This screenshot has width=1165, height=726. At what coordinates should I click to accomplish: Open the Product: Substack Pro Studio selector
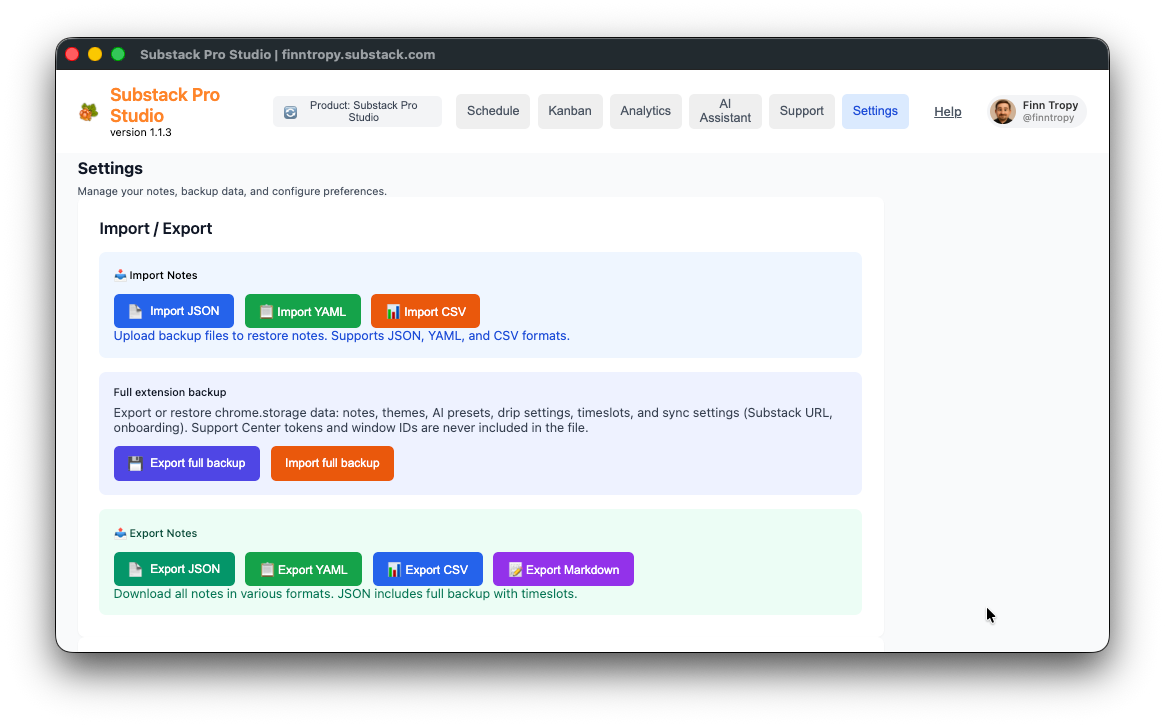357,111
